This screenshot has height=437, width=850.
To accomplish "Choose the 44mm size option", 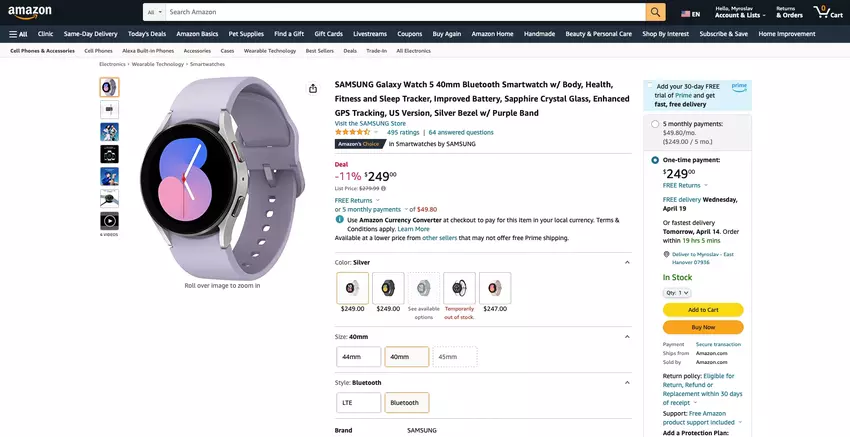I will pos(358,357).
